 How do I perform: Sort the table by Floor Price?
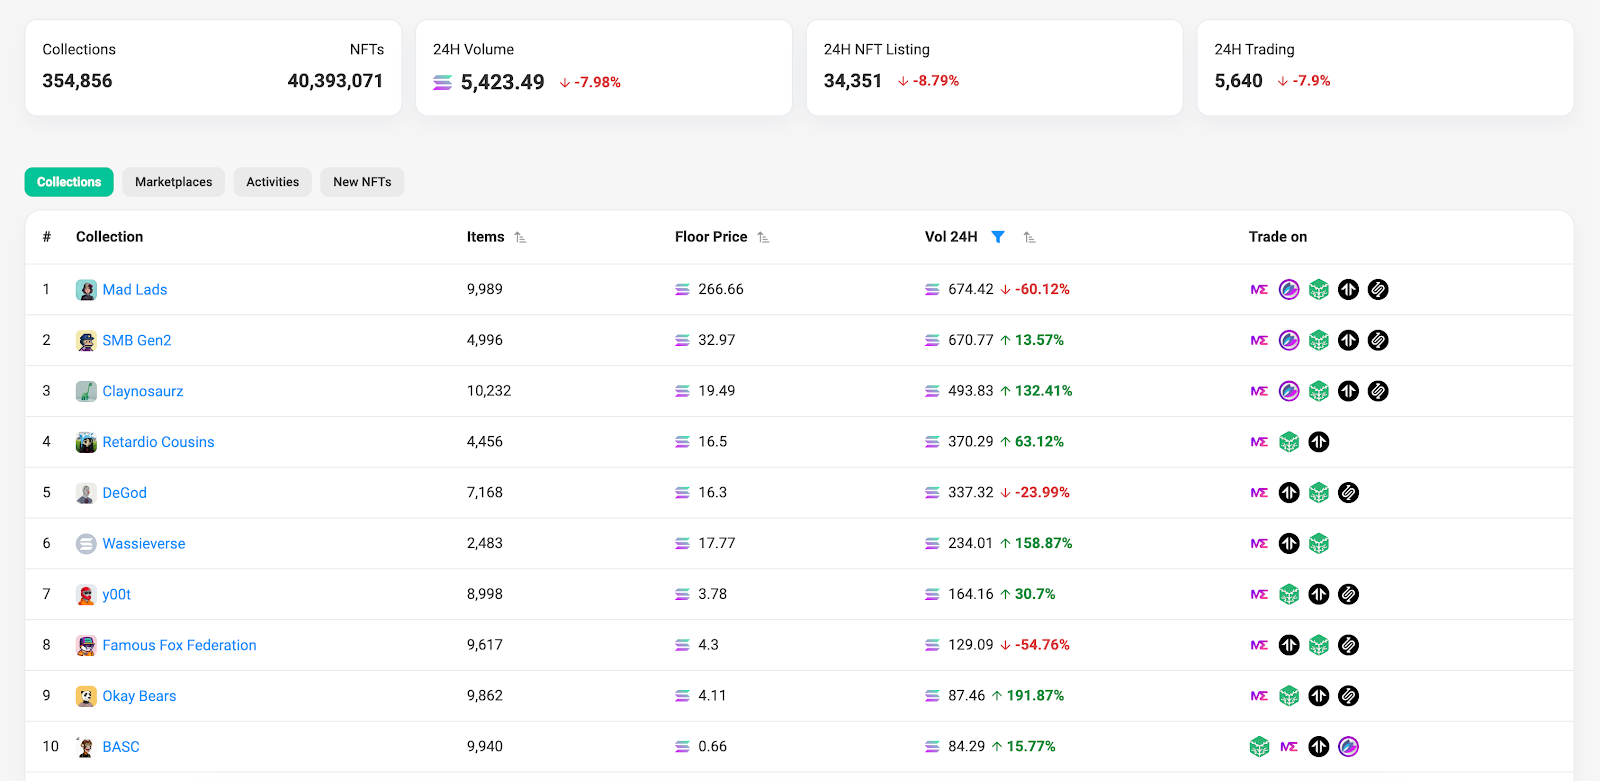[x=763, y=238]
